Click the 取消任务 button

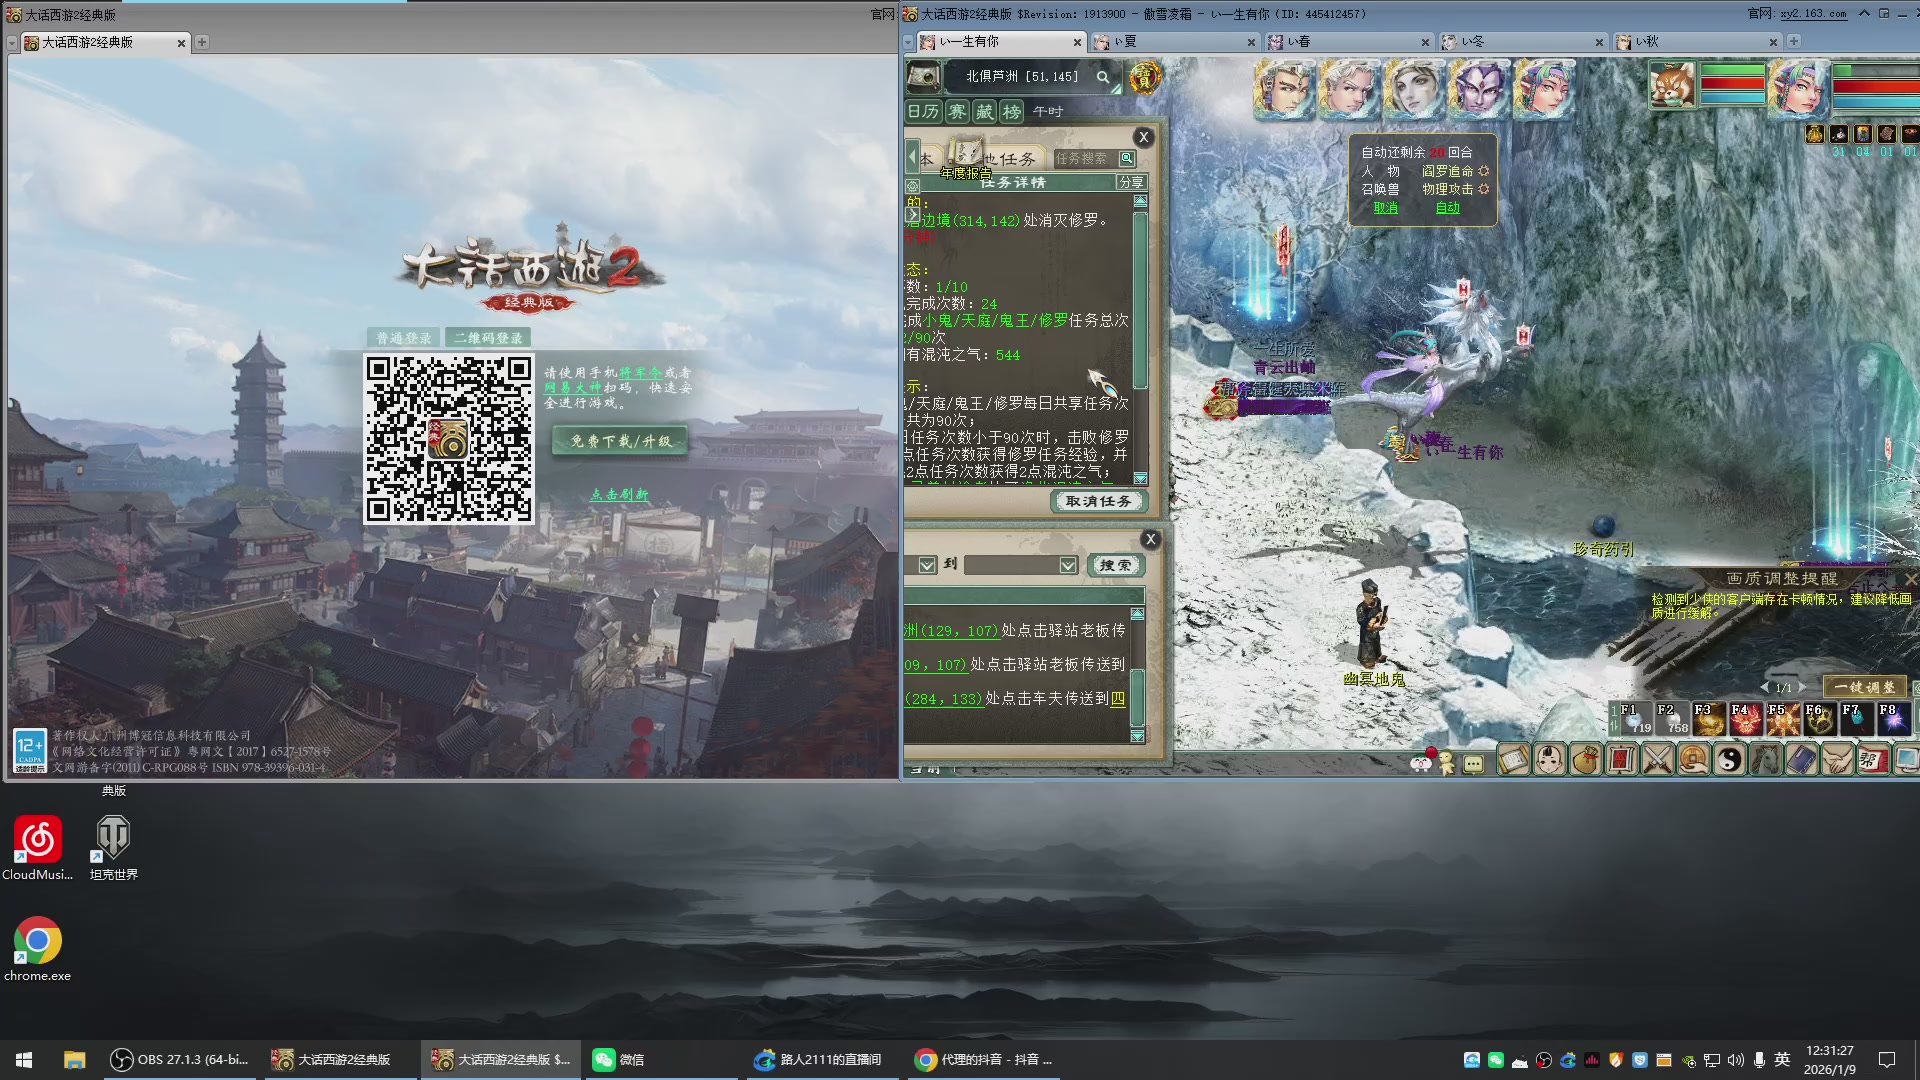click(1098, 501)
